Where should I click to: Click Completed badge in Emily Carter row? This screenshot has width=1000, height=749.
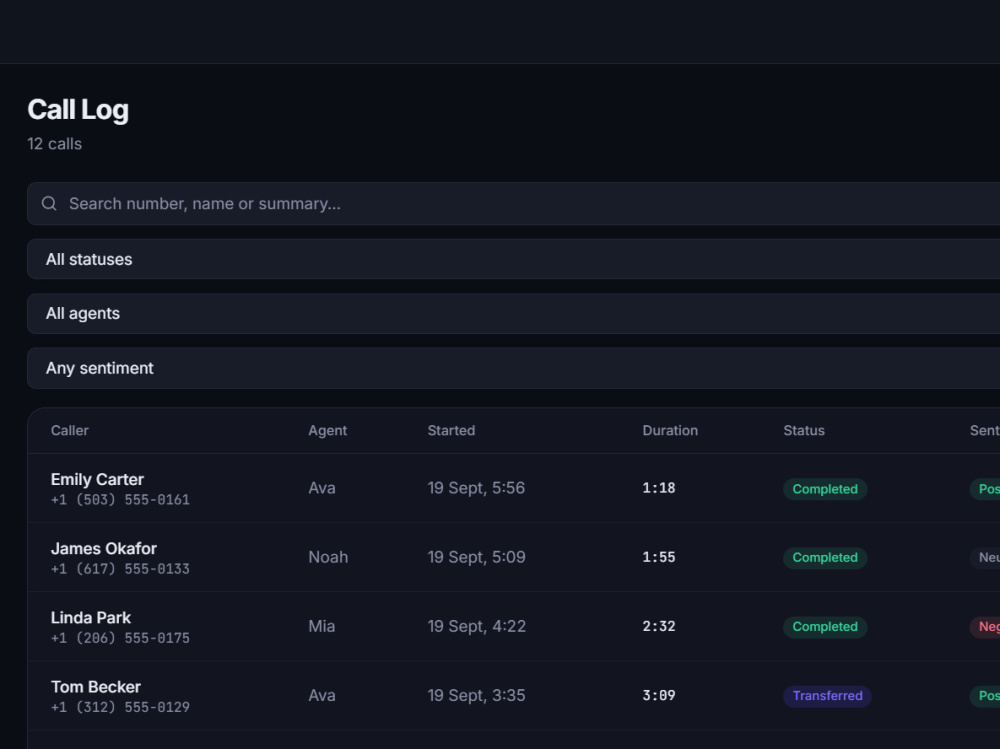[x=825, y=489]
